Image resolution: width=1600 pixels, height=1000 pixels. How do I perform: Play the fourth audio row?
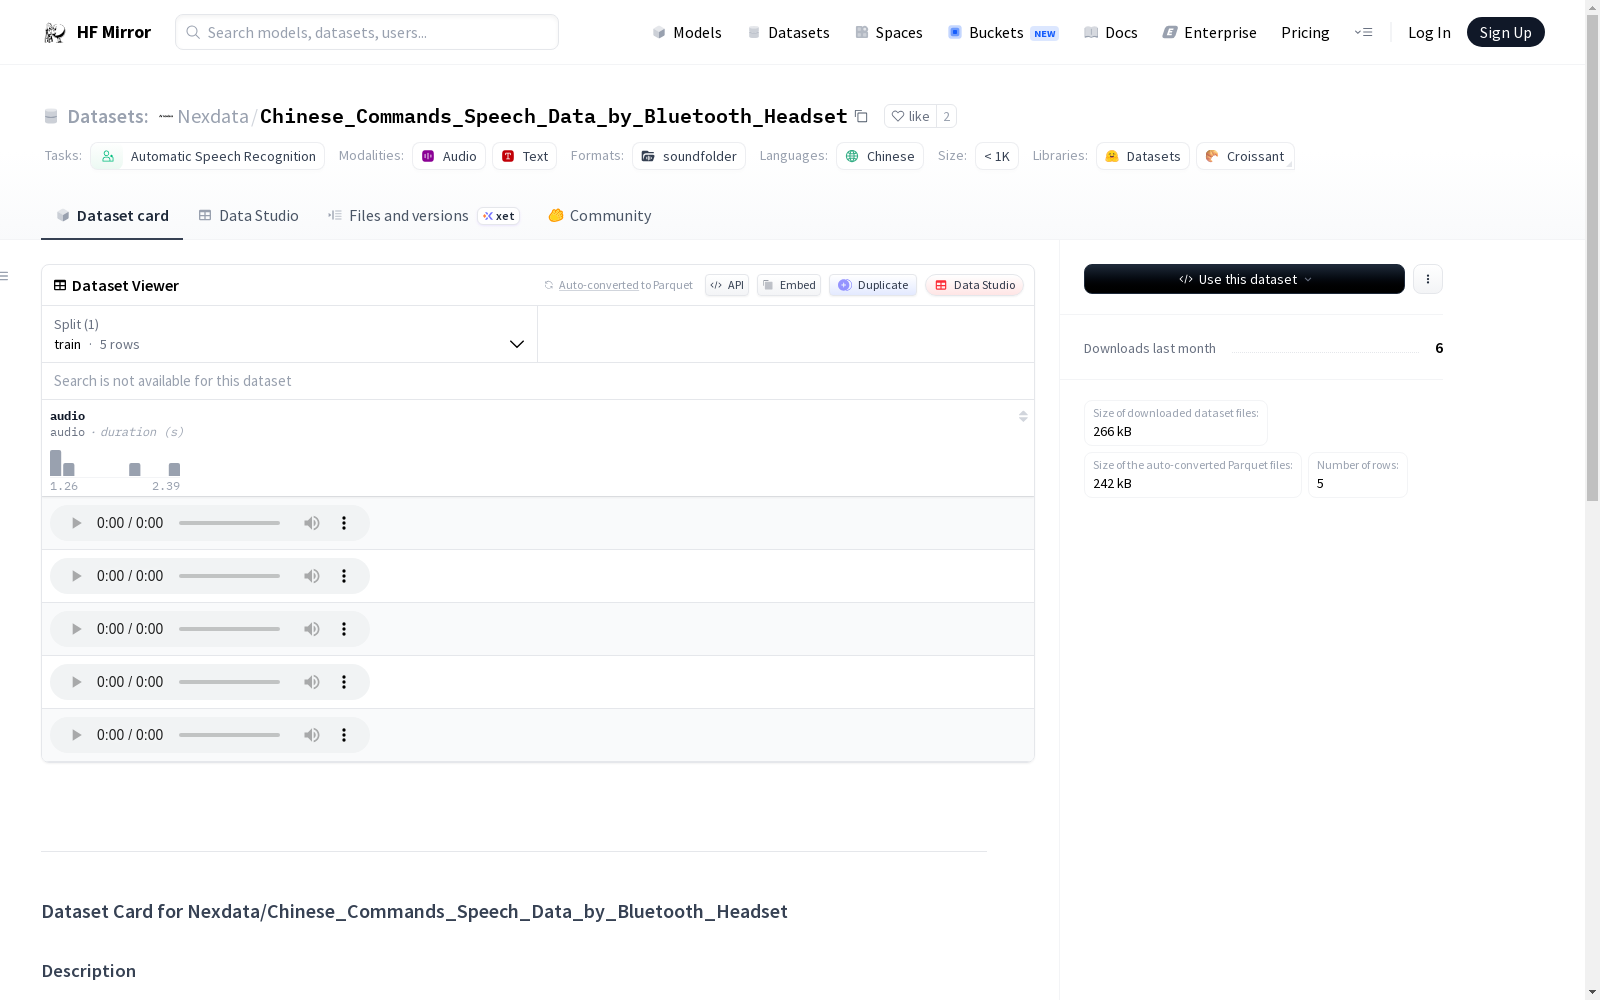[77, 682]
